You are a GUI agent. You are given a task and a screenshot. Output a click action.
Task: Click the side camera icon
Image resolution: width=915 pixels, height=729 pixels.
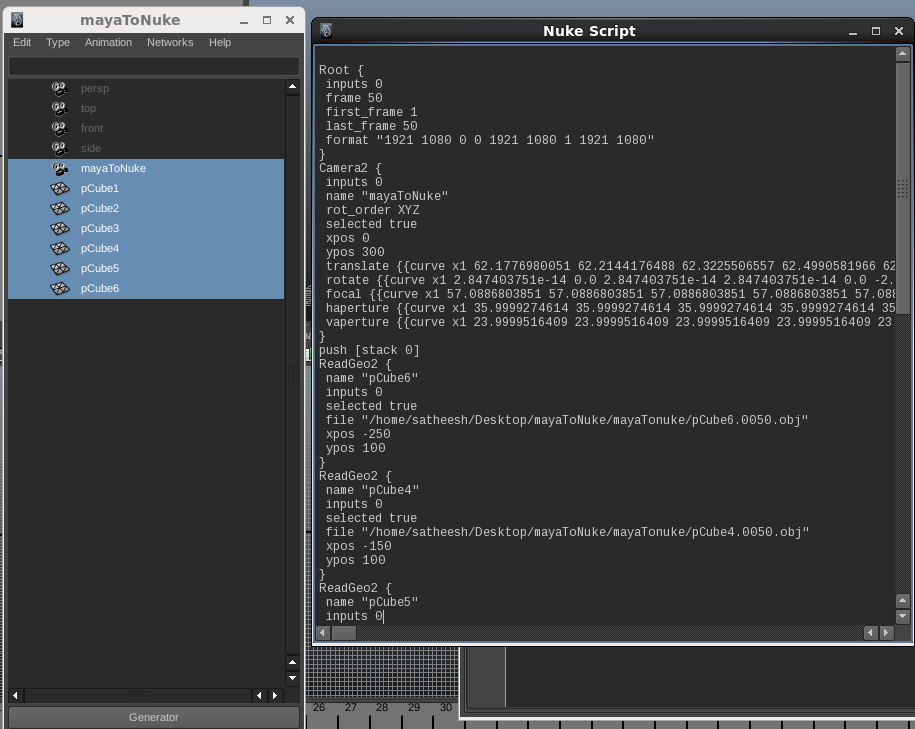(60, 148)
